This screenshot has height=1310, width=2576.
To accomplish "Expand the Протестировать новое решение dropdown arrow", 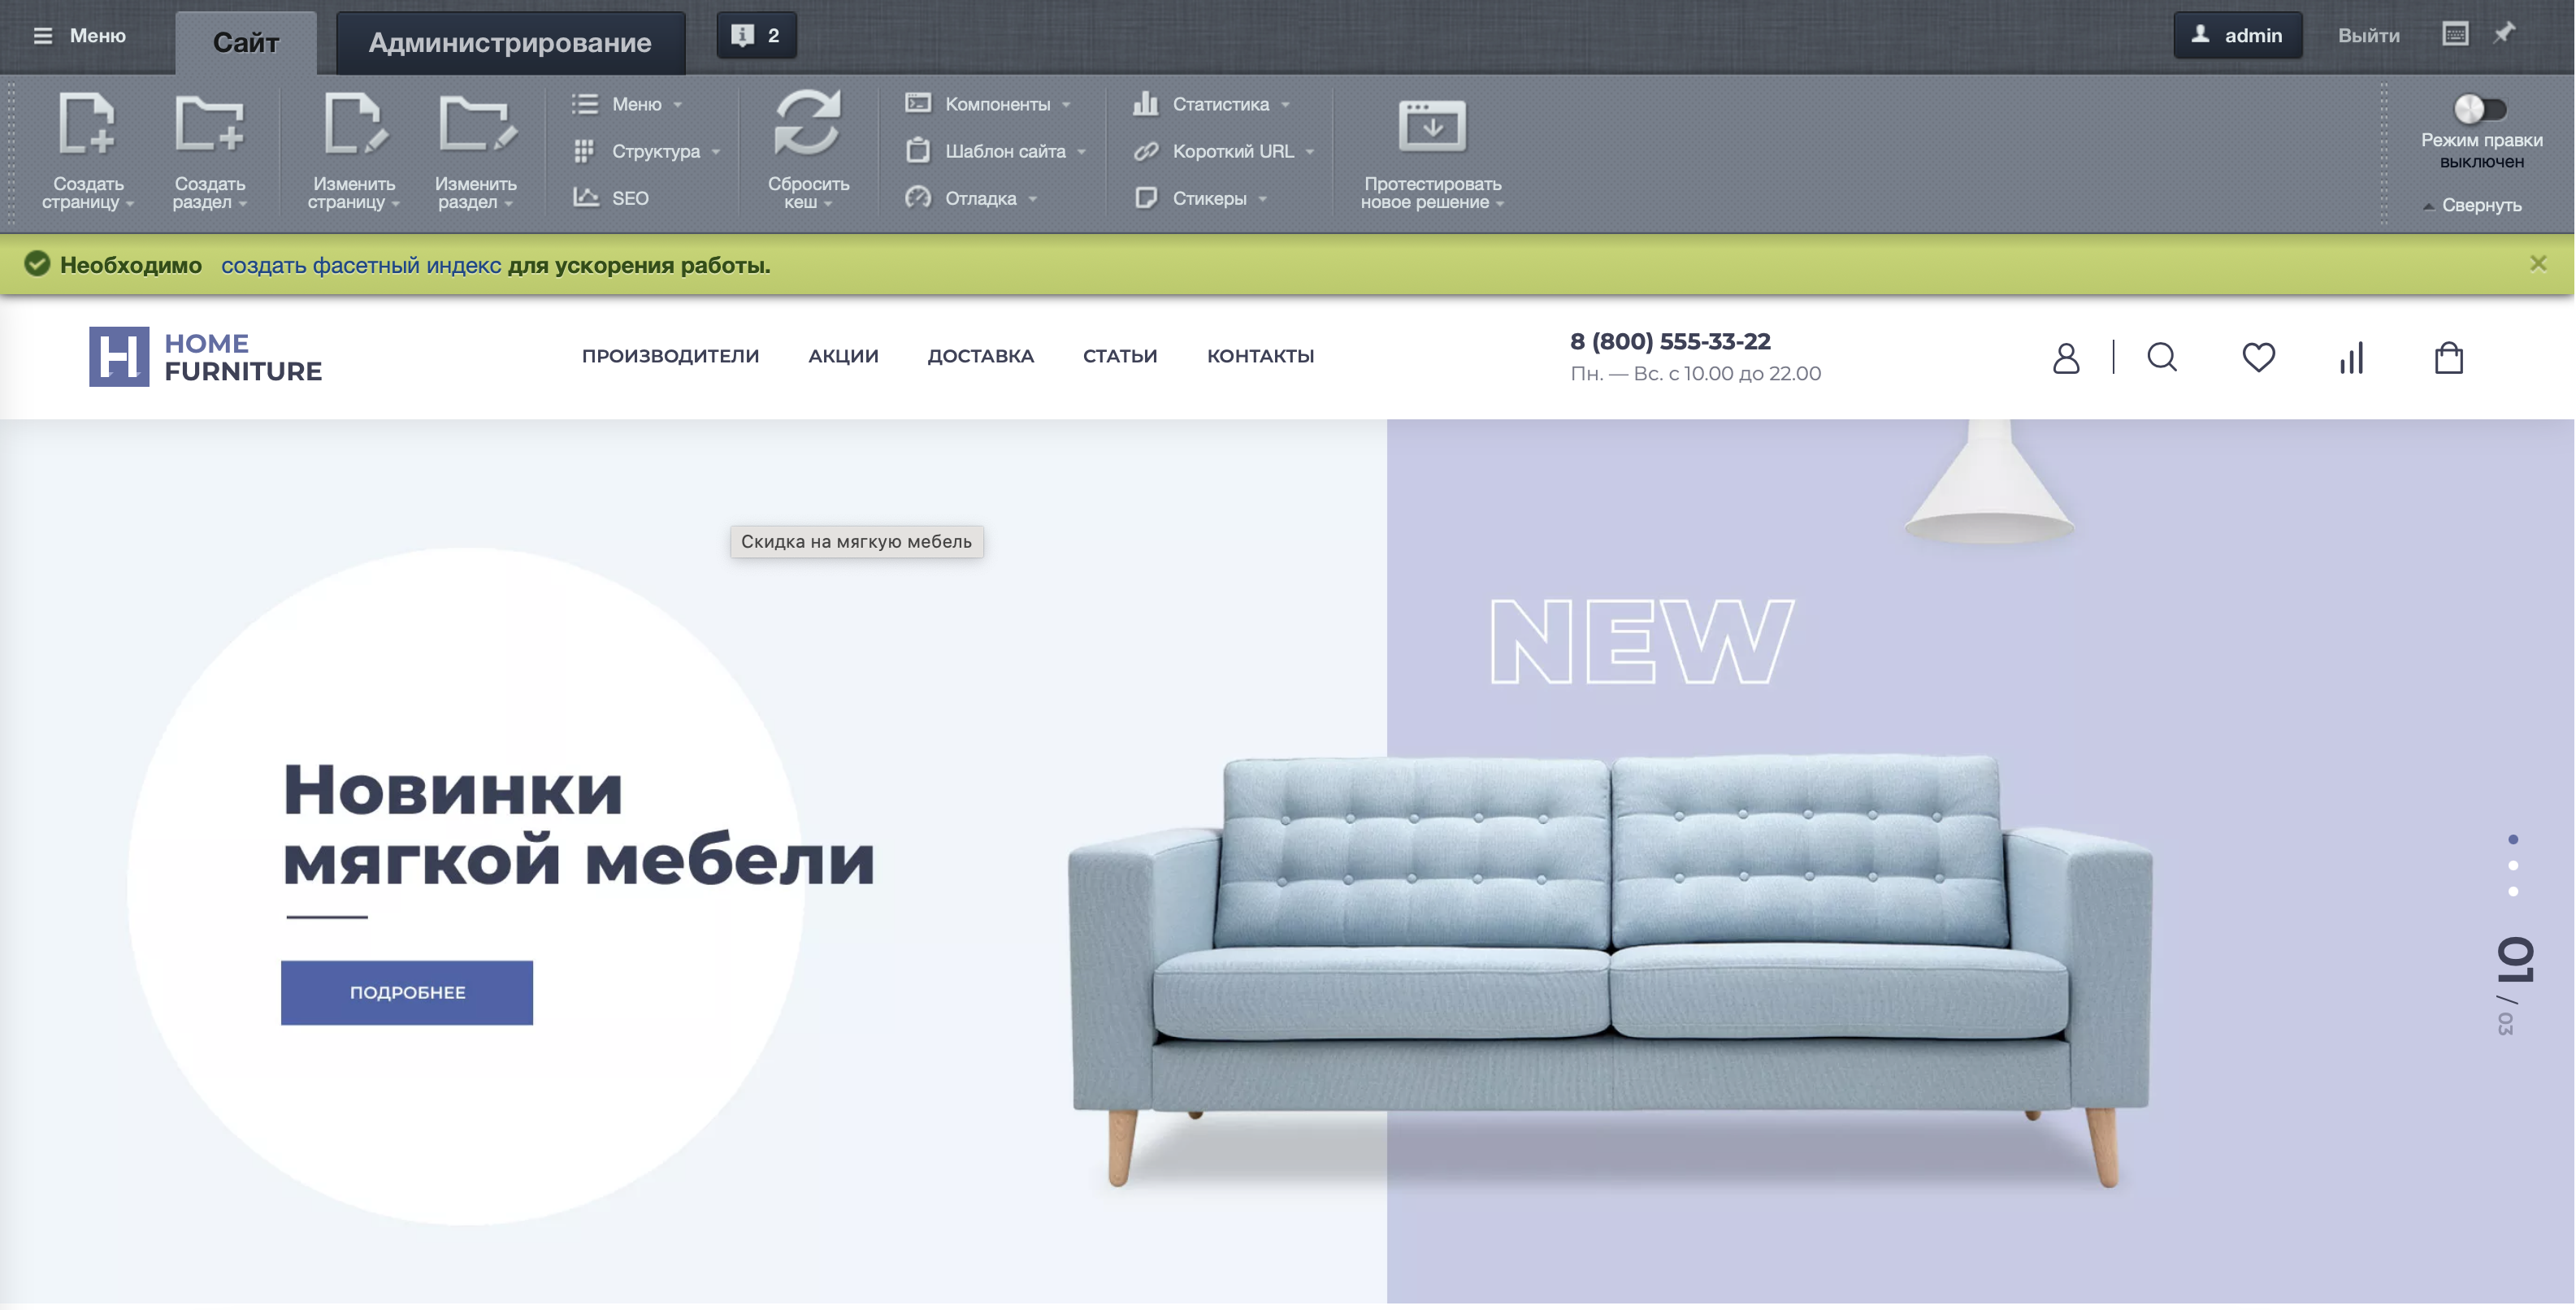I will (1500, 204).
